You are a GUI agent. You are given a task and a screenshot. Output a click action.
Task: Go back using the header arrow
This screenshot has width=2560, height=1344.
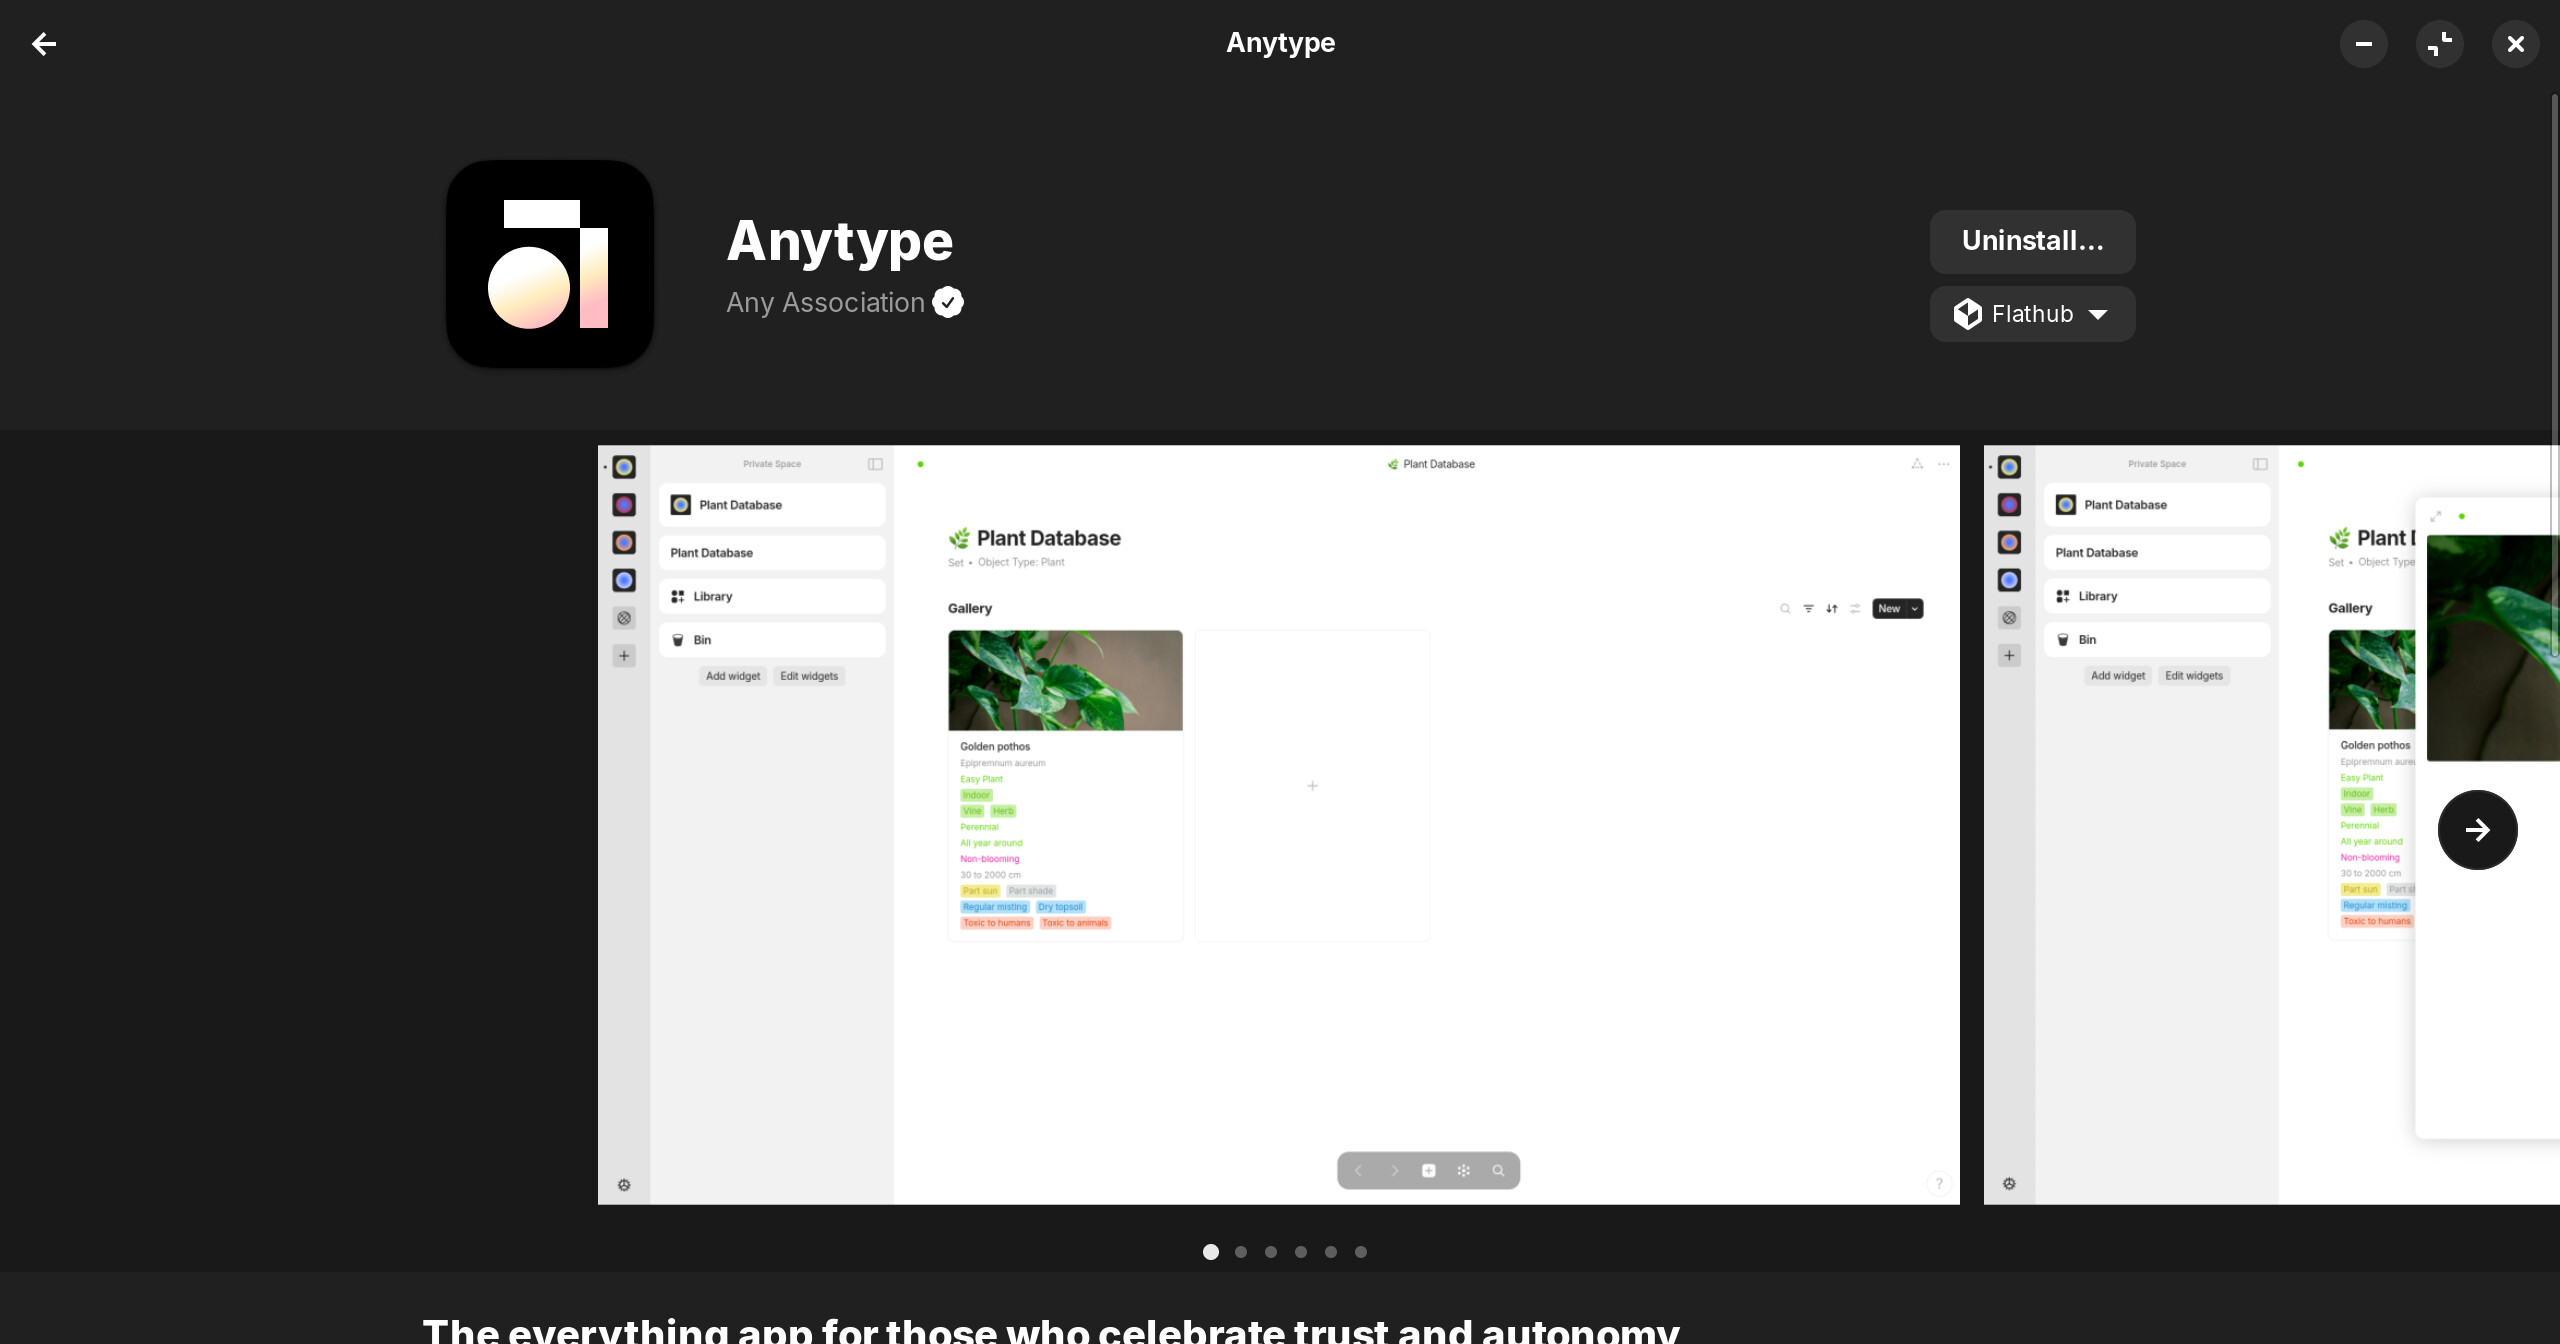tap(44, 44)
